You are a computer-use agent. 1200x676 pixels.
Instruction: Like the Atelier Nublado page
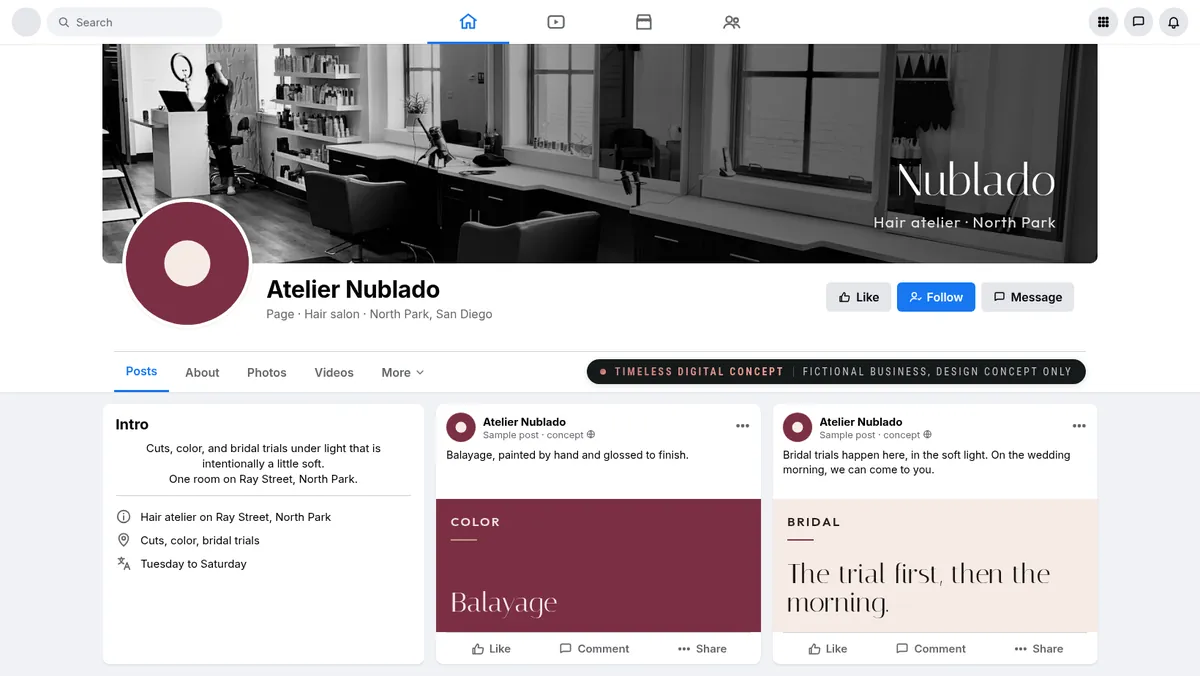point(858,297)
